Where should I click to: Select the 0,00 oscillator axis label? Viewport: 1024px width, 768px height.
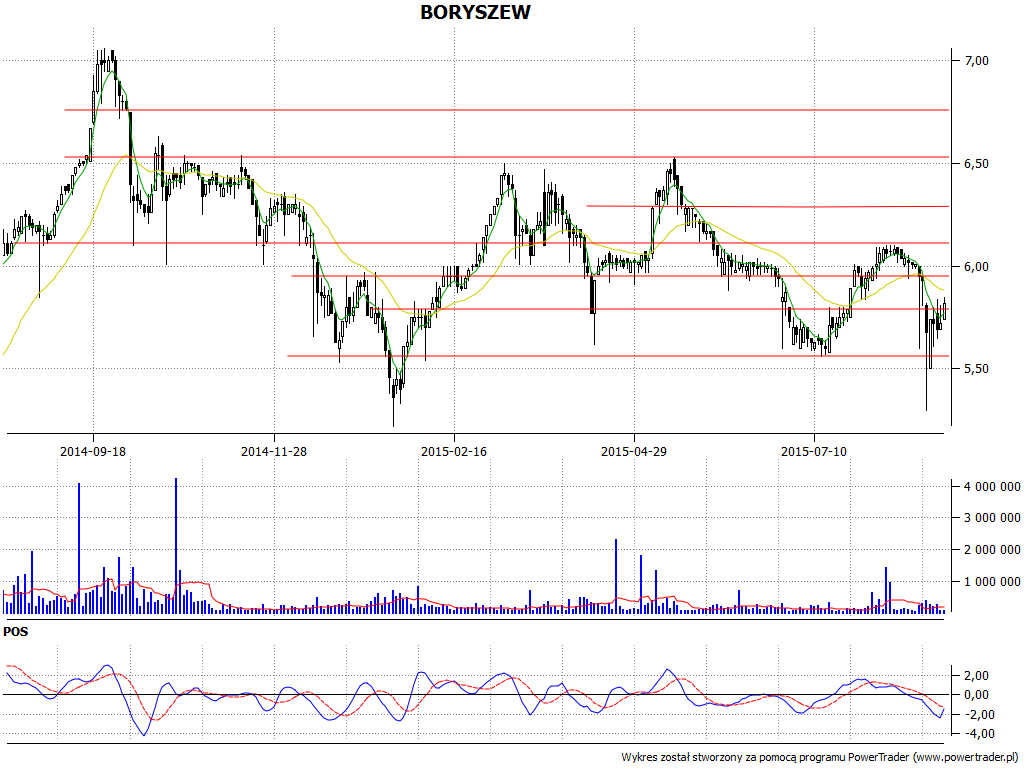[x=976, y=695]
